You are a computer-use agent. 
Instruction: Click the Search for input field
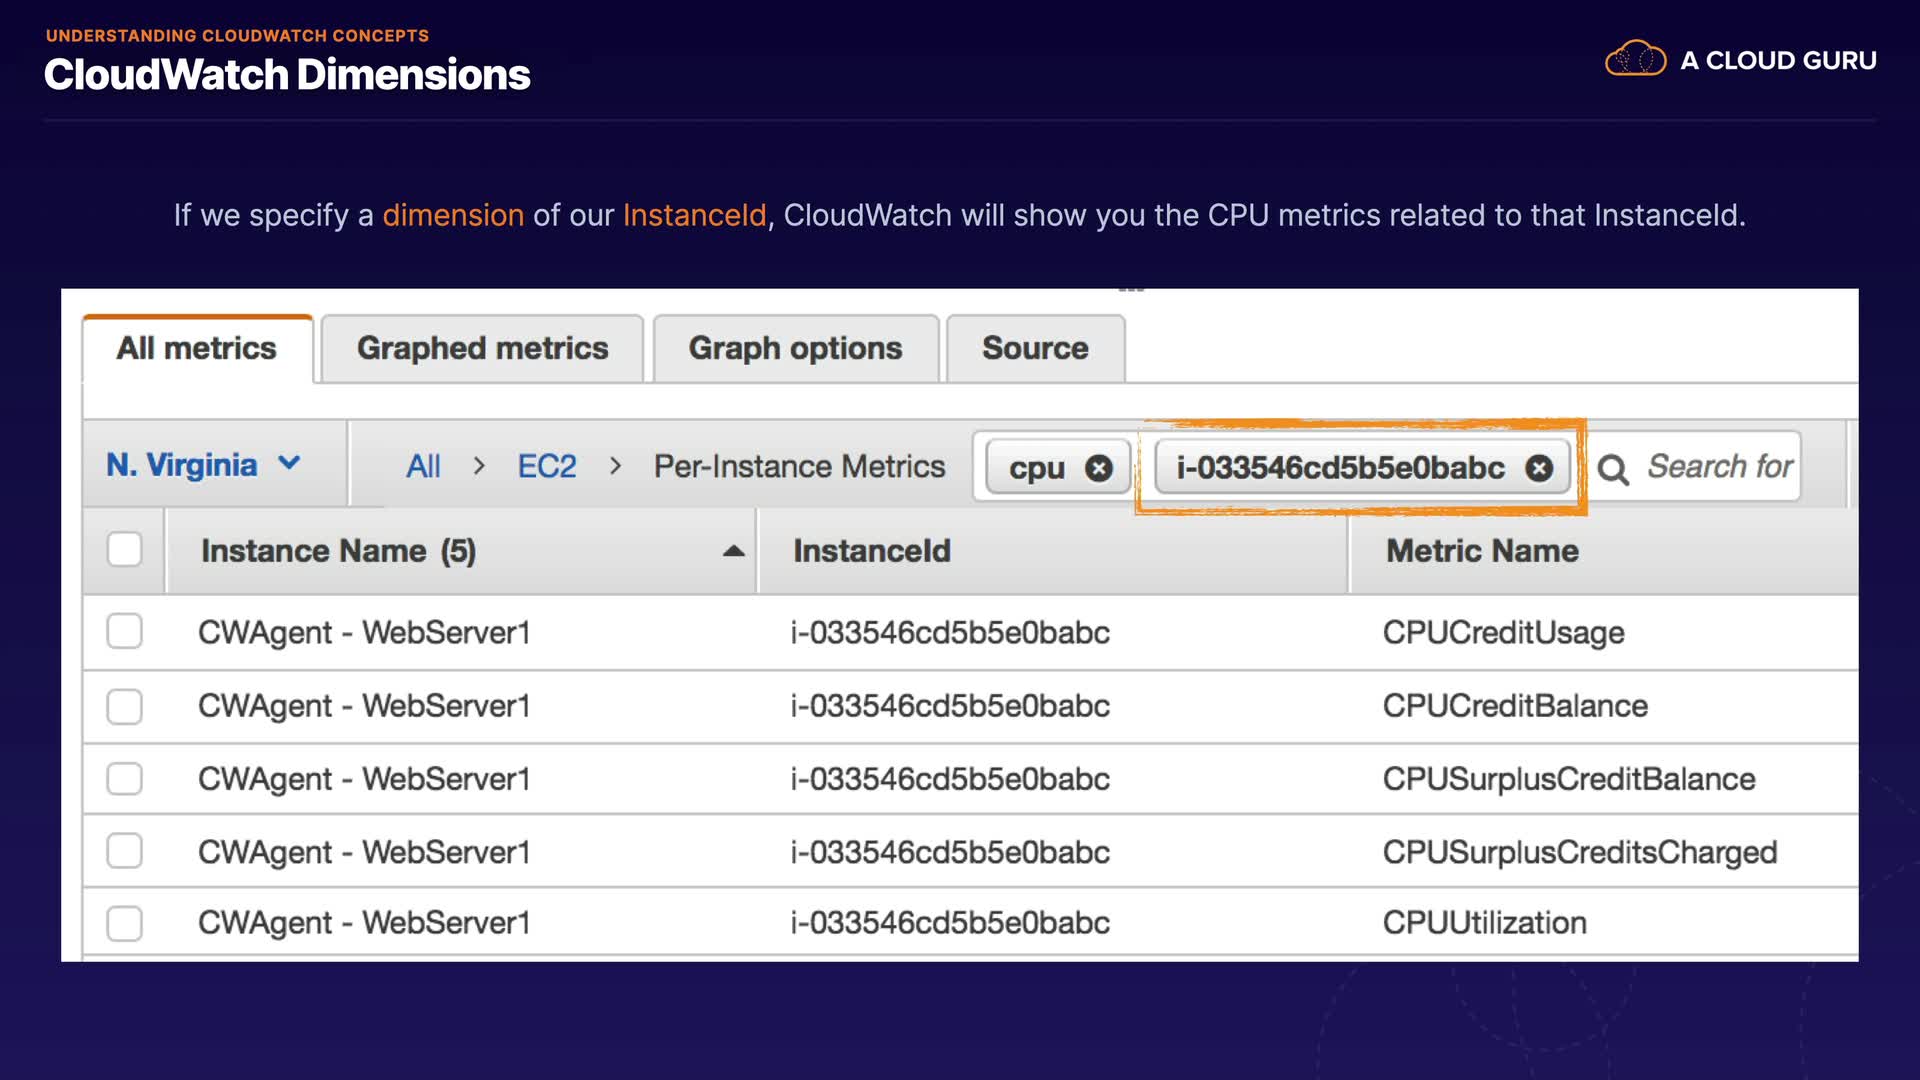coord(1718,466)
